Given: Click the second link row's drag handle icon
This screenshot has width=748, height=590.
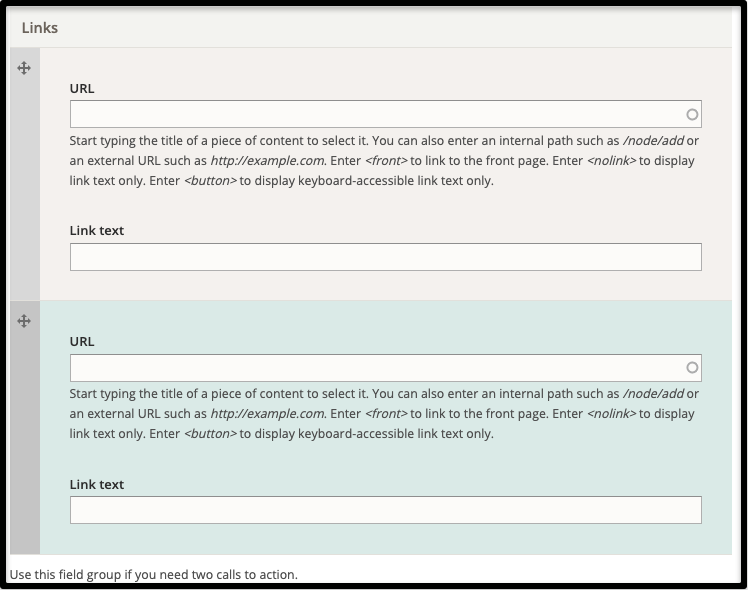Looking at the screenshot, I should click(24, 321).
